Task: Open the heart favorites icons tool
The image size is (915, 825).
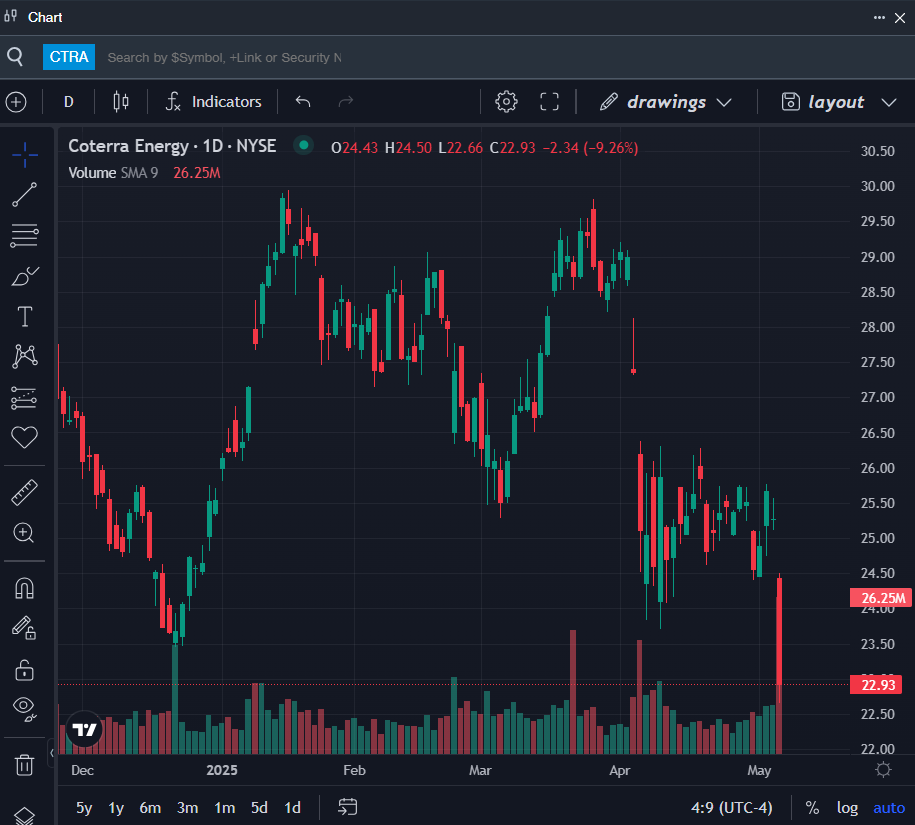Action: tap(25, 437)
